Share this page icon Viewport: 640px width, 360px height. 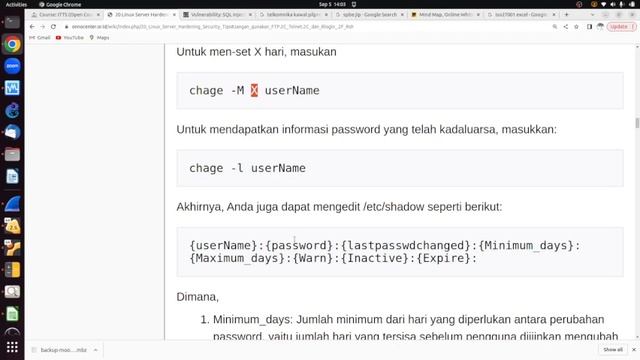pyautogui.click(x=566, y=27)
